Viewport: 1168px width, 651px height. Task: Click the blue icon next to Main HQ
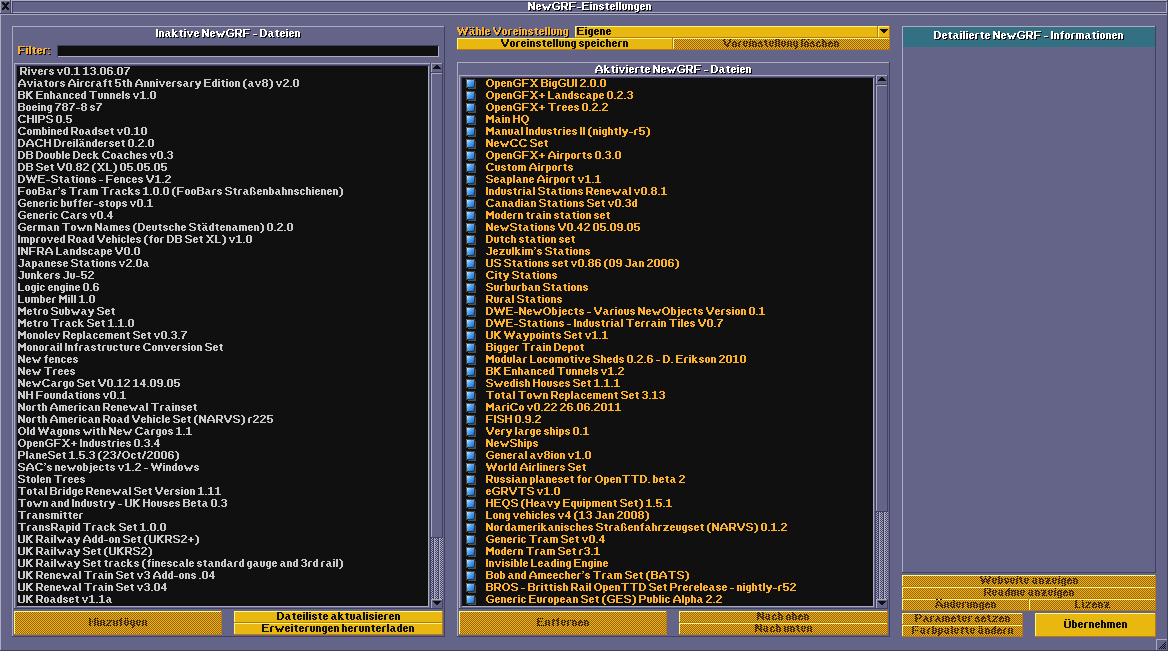pyautogui.click(x=472, y=120)
